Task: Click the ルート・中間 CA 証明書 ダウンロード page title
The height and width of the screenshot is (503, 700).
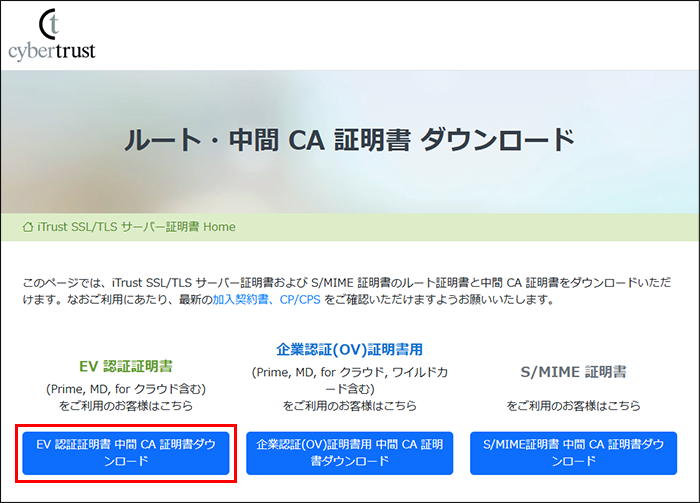Action: pyautogui.click(x=350, y=140)
